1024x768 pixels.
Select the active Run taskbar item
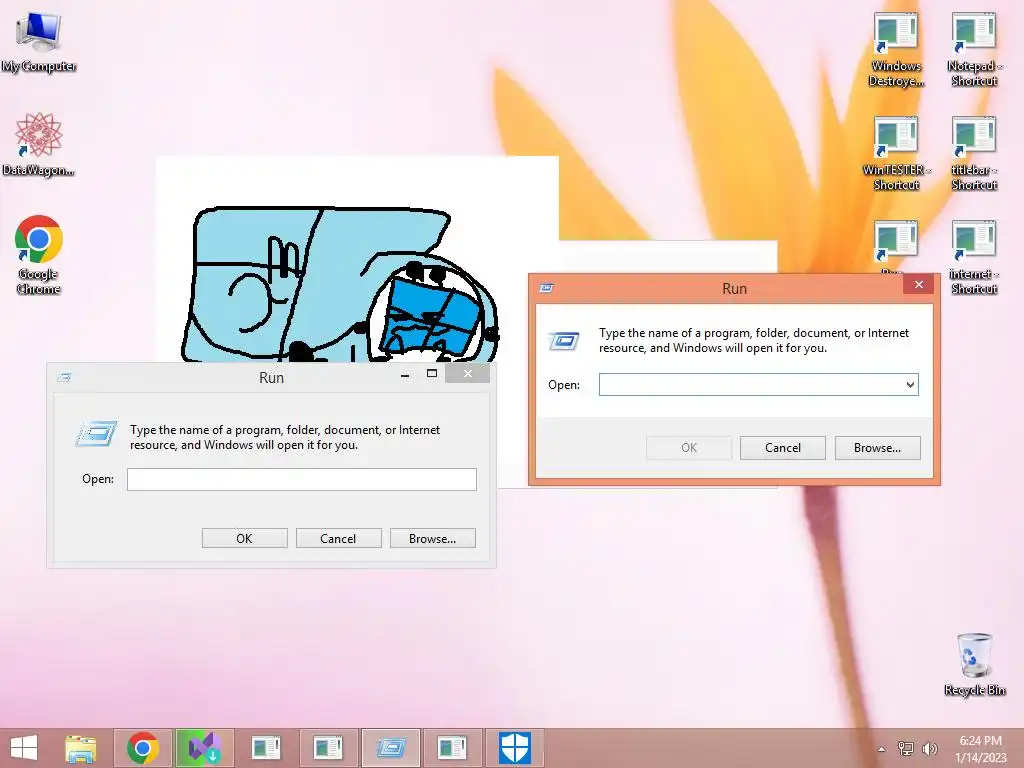click(391, 748)
